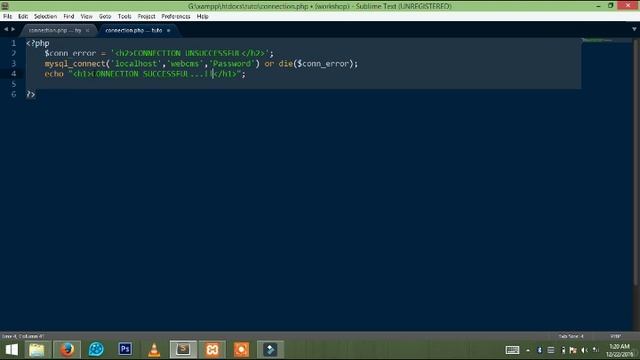Click Sublime Text title bar app icon

[x=5, y=6]
